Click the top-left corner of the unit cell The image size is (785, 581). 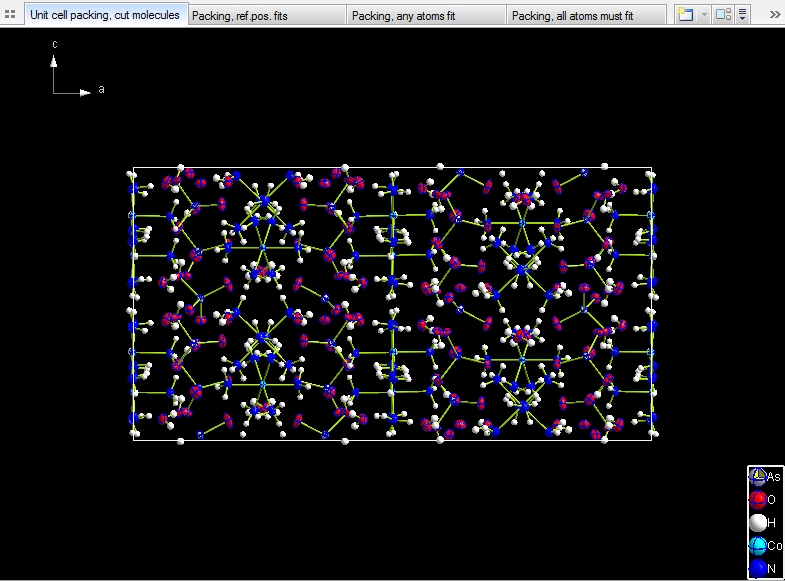pyautogui.click(x=134, y=168)
